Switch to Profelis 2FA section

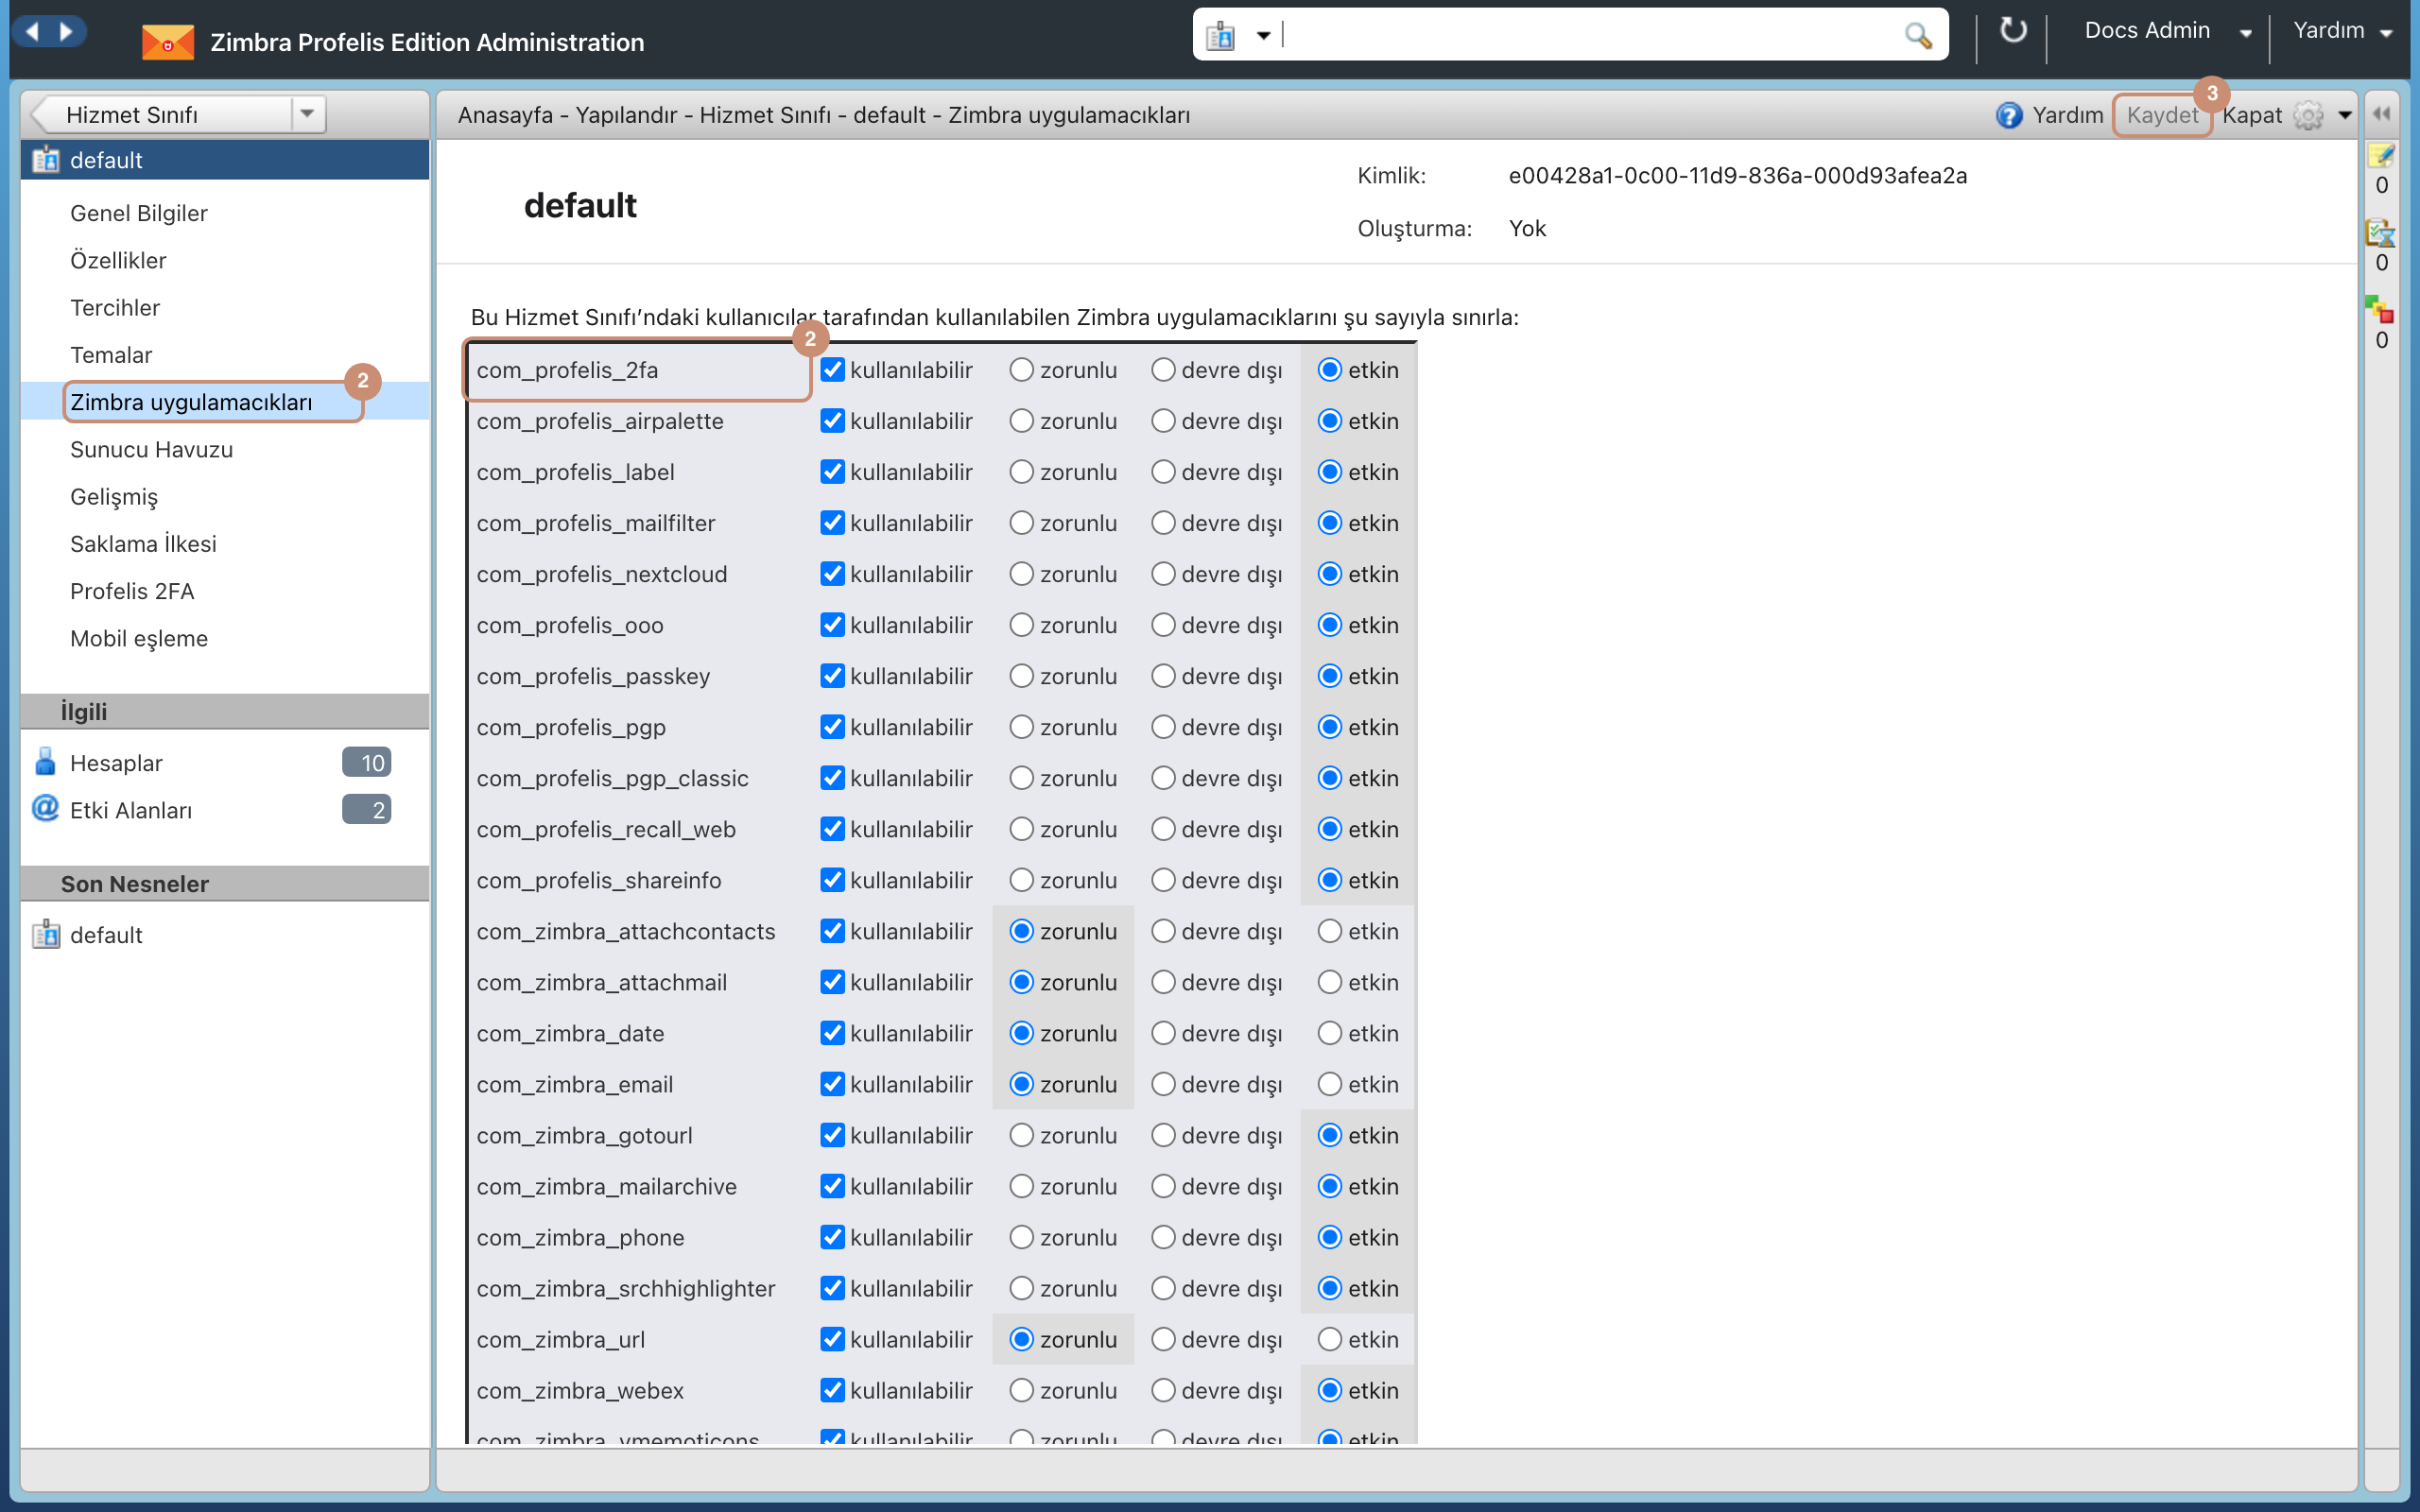pyautogui.click(x=132, y=591)
